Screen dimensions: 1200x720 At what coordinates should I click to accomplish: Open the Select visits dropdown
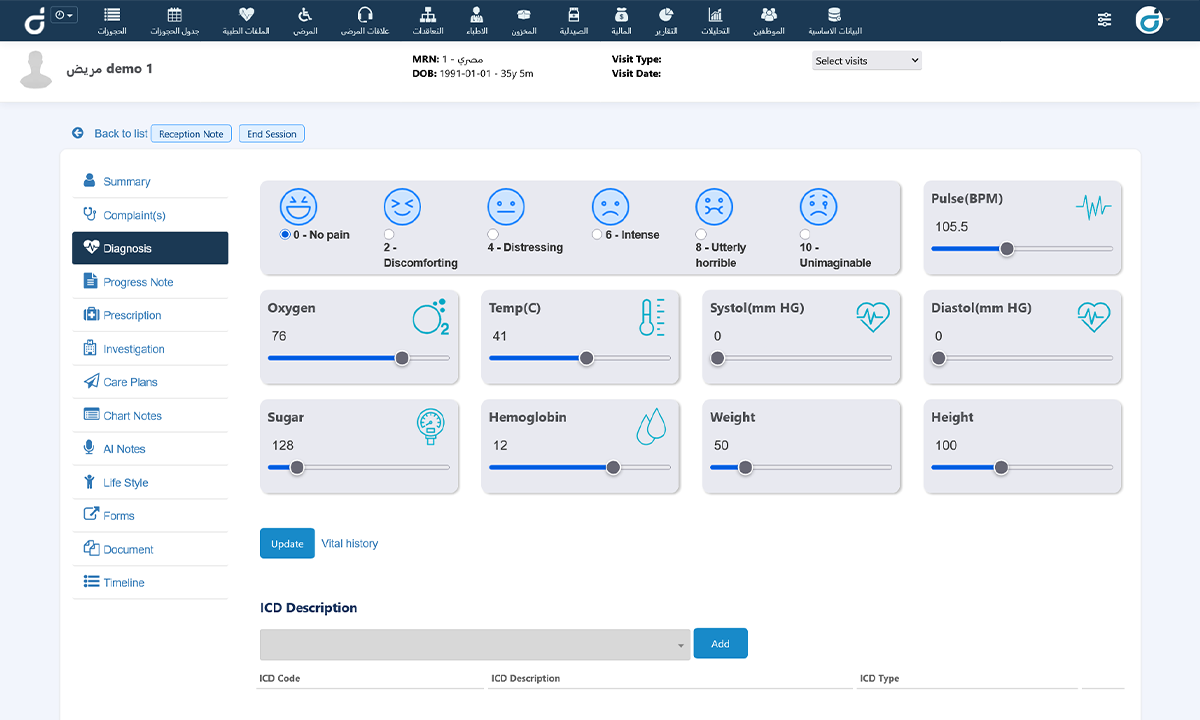coord(866,61)
